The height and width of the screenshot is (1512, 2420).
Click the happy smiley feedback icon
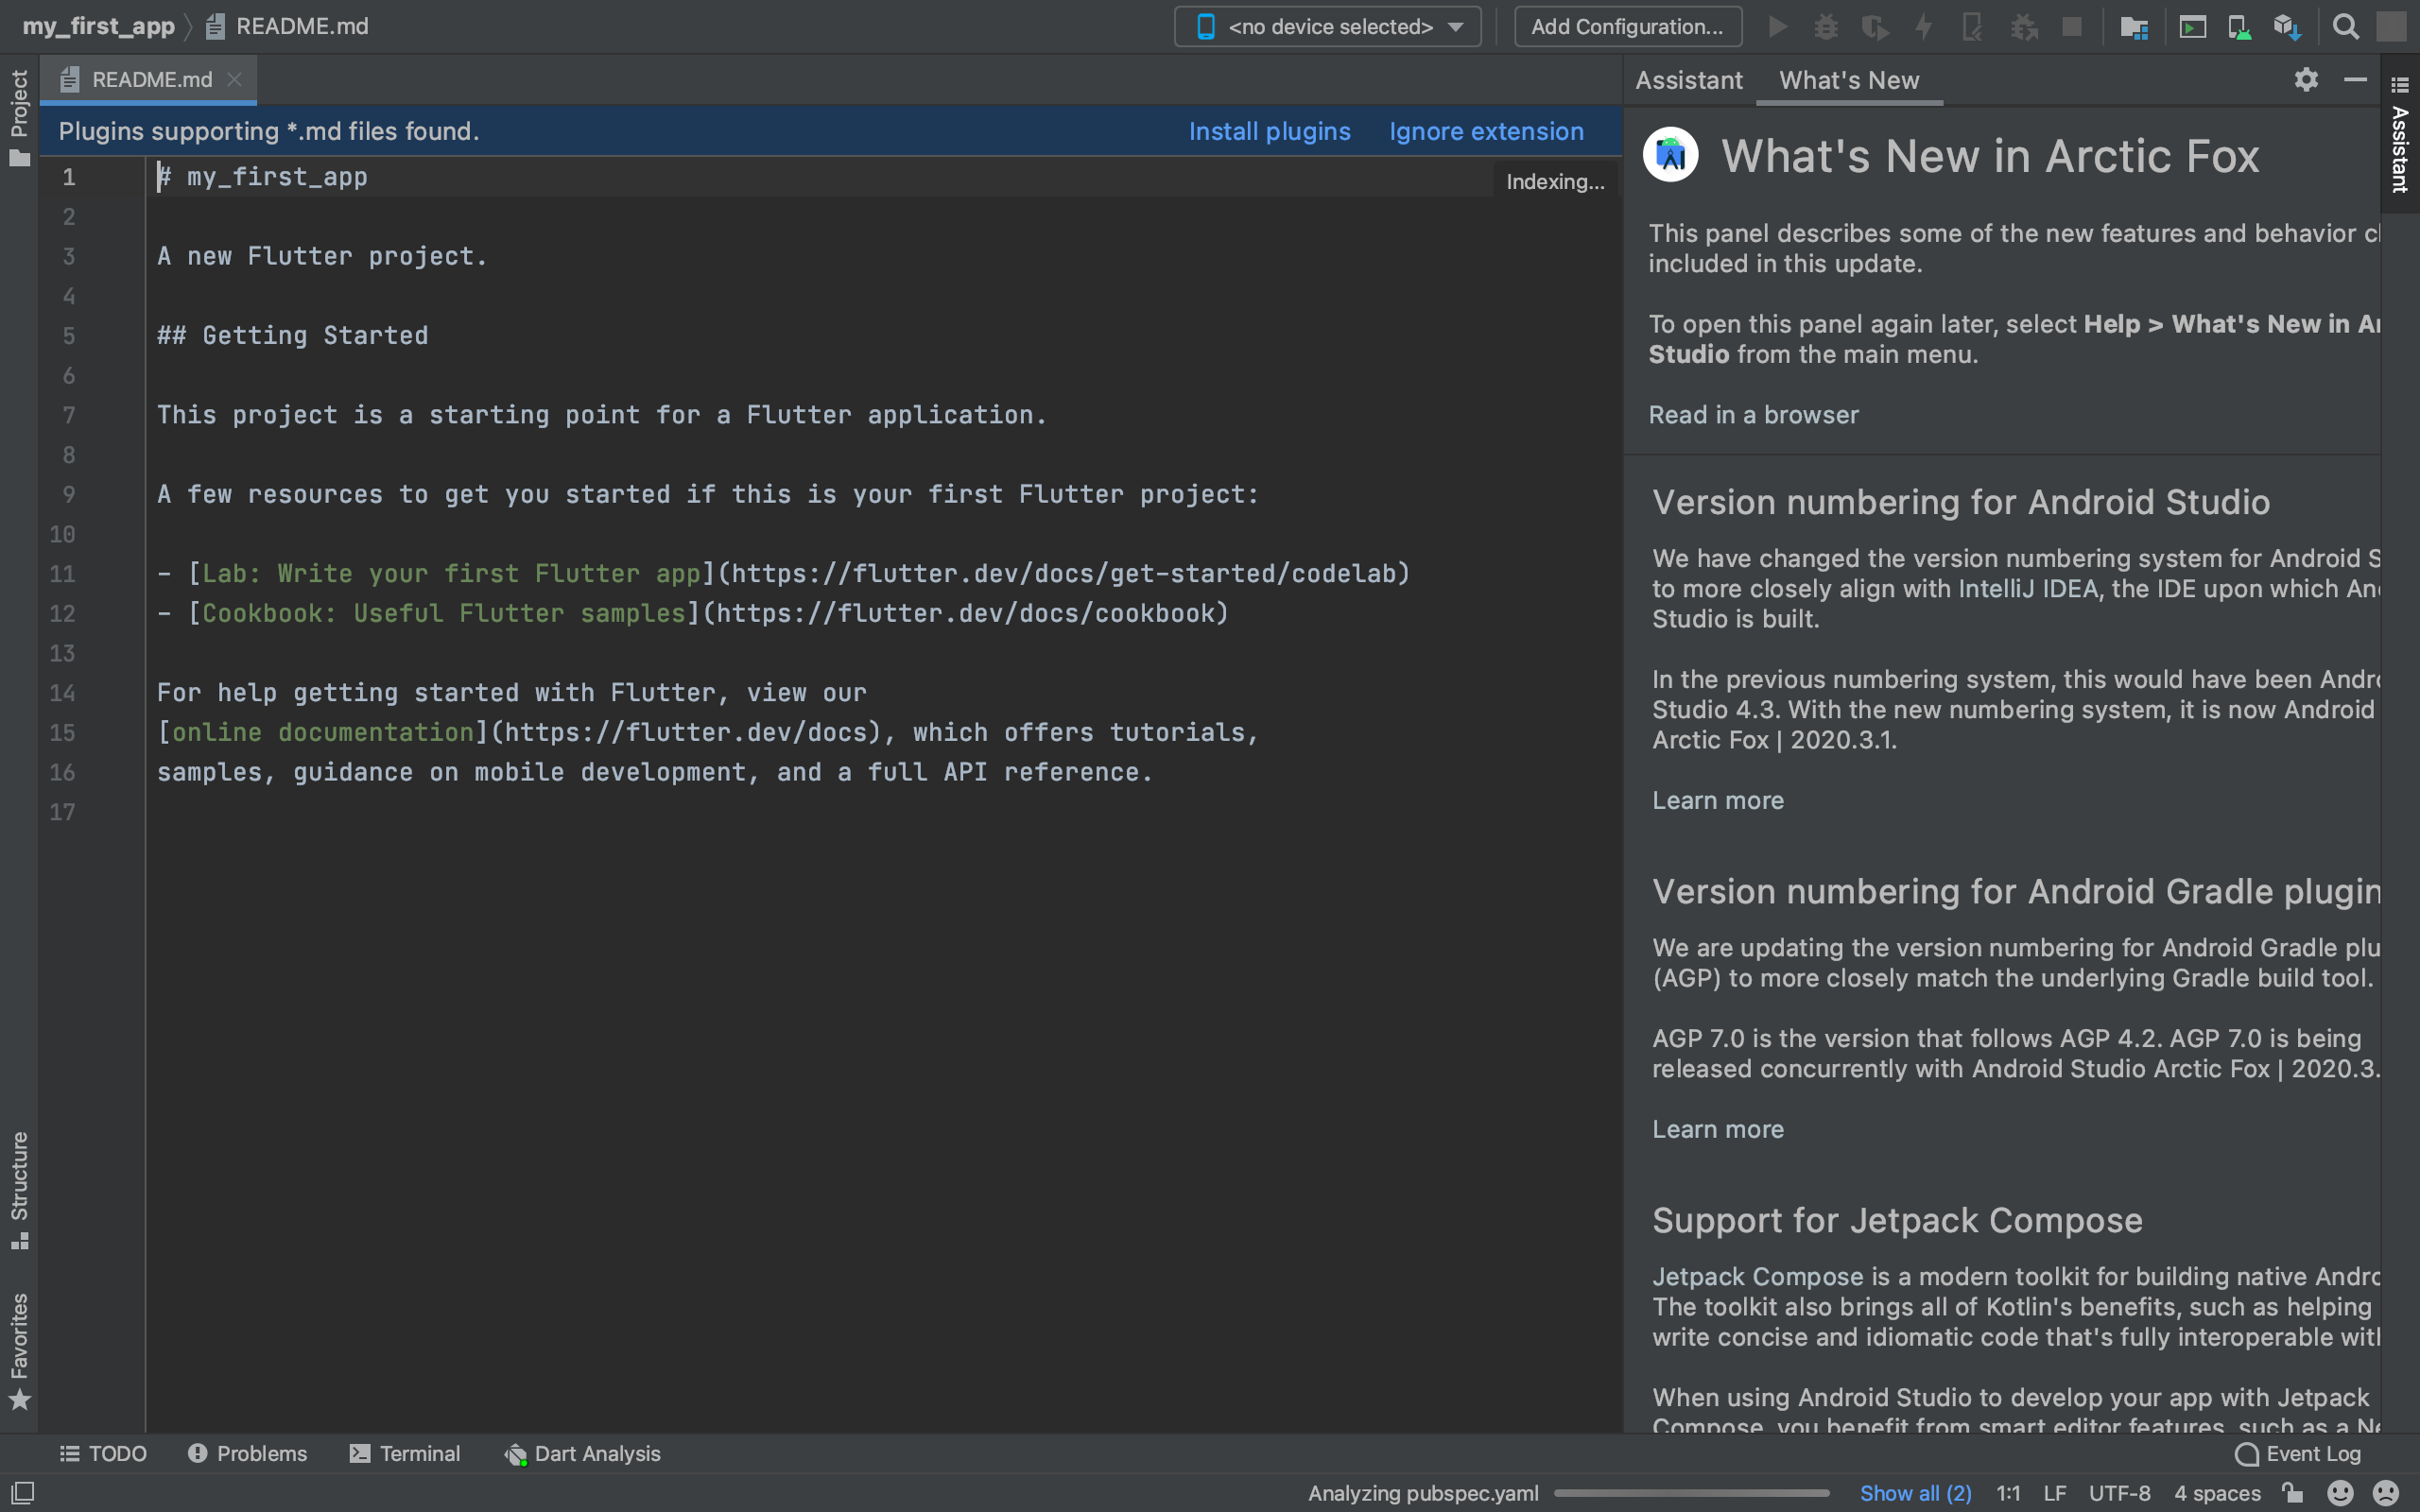tap(2340, 1493)
